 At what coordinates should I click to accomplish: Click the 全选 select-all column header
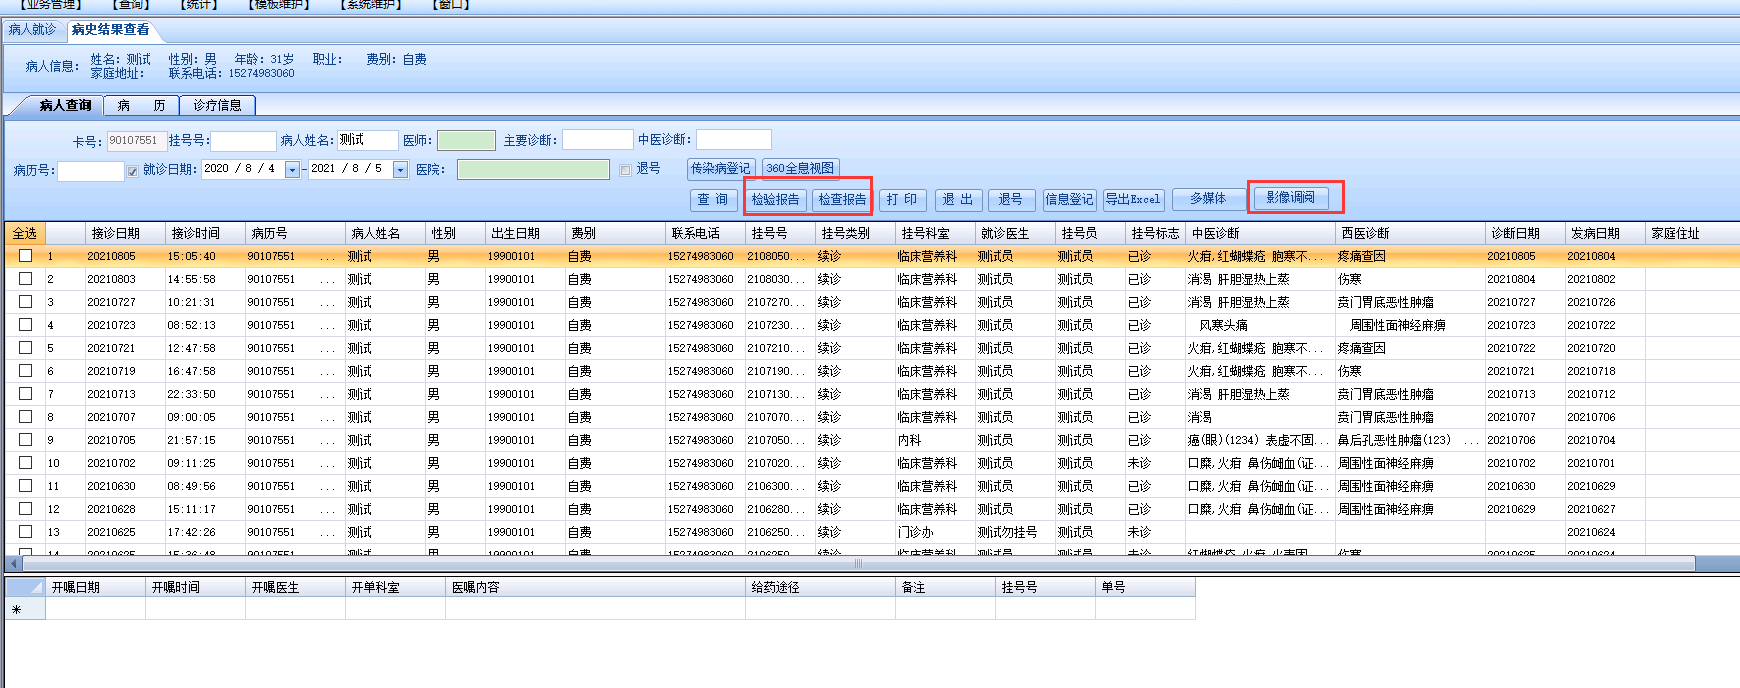[24, 233]
